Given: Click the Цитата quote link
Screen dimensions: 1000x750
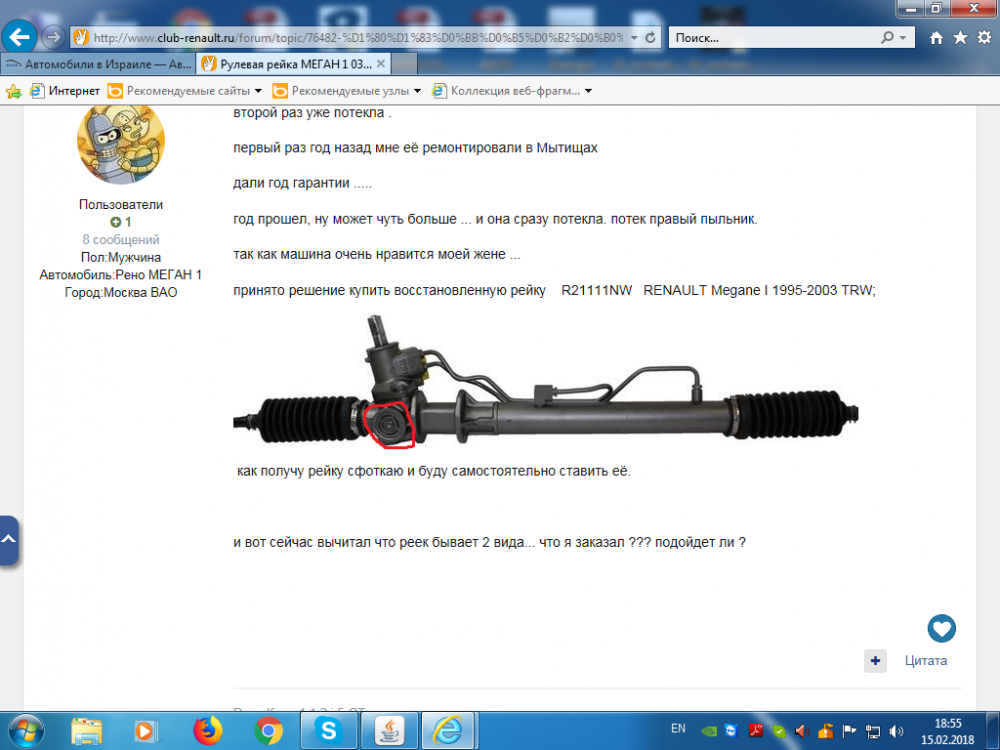Looking at the screenshot, I should click(x=925, y=661).
